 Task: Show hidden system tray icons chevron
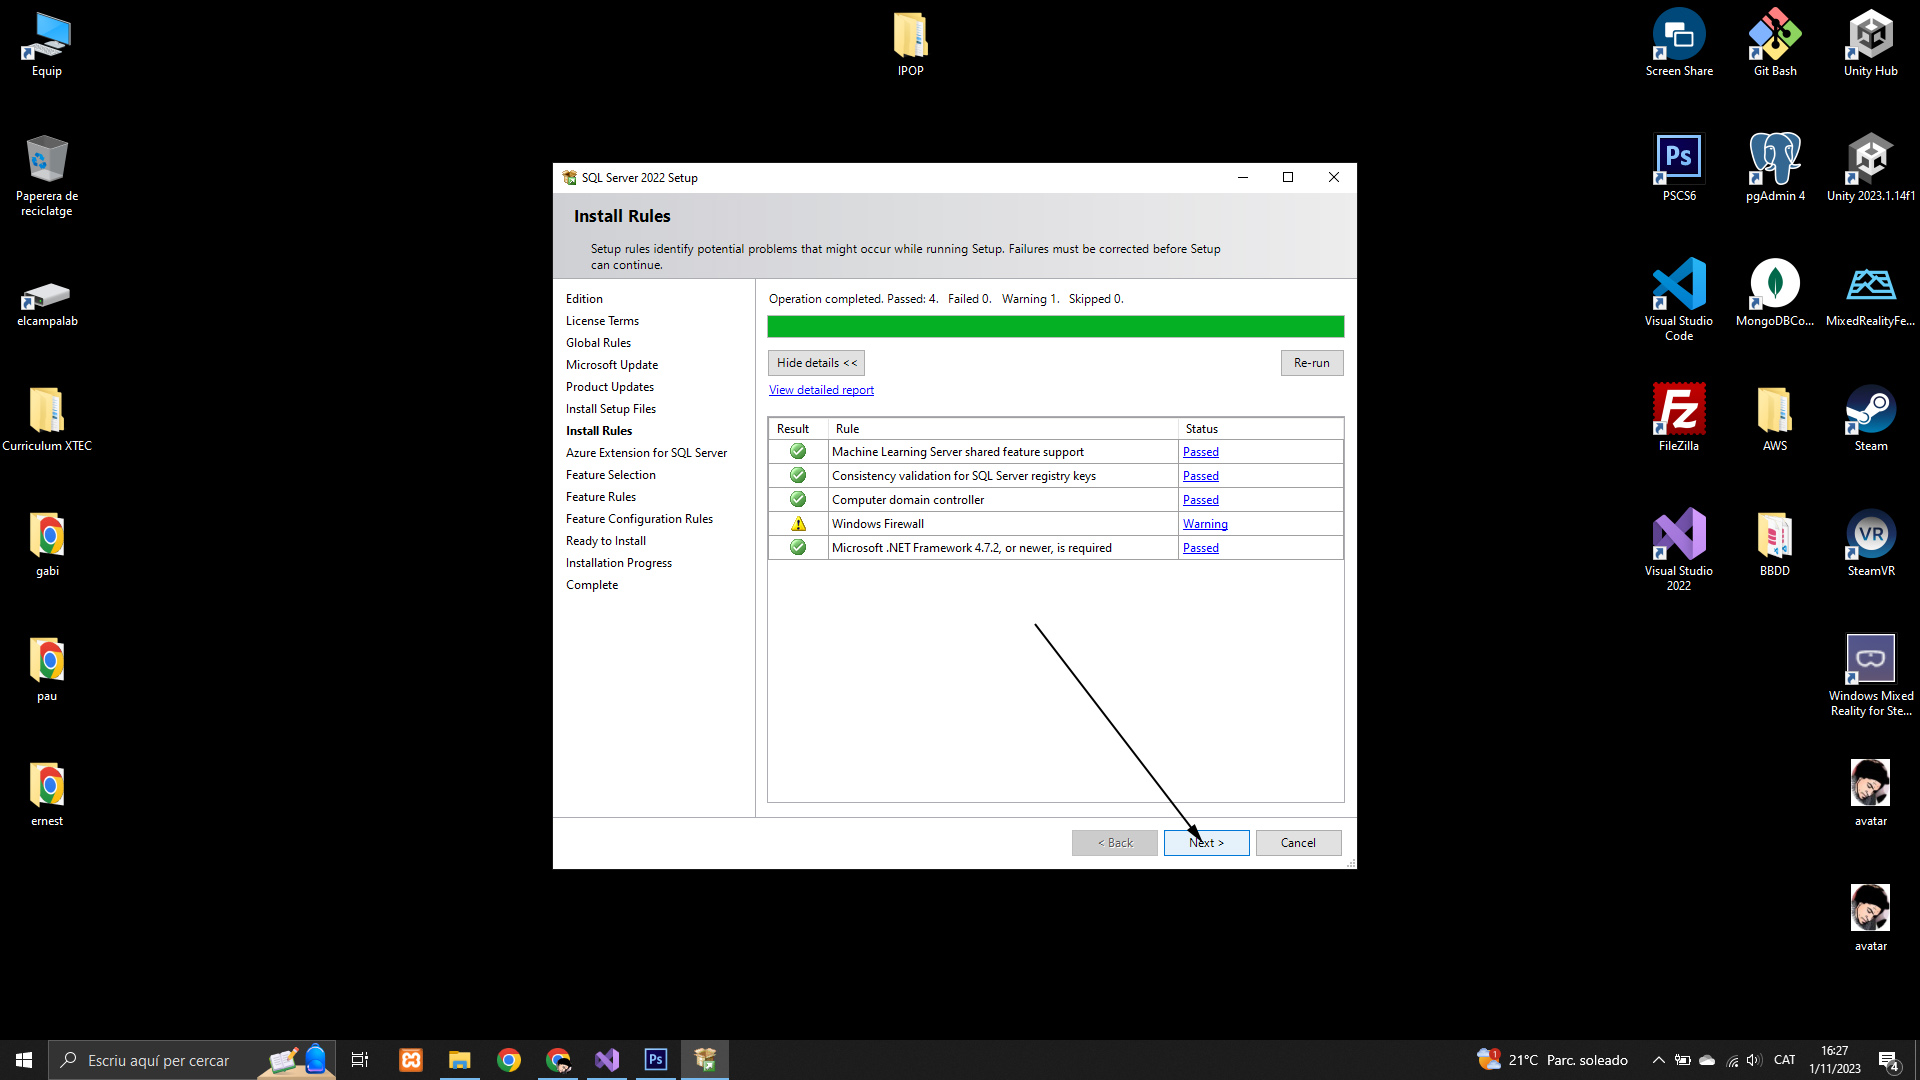1658,1060
